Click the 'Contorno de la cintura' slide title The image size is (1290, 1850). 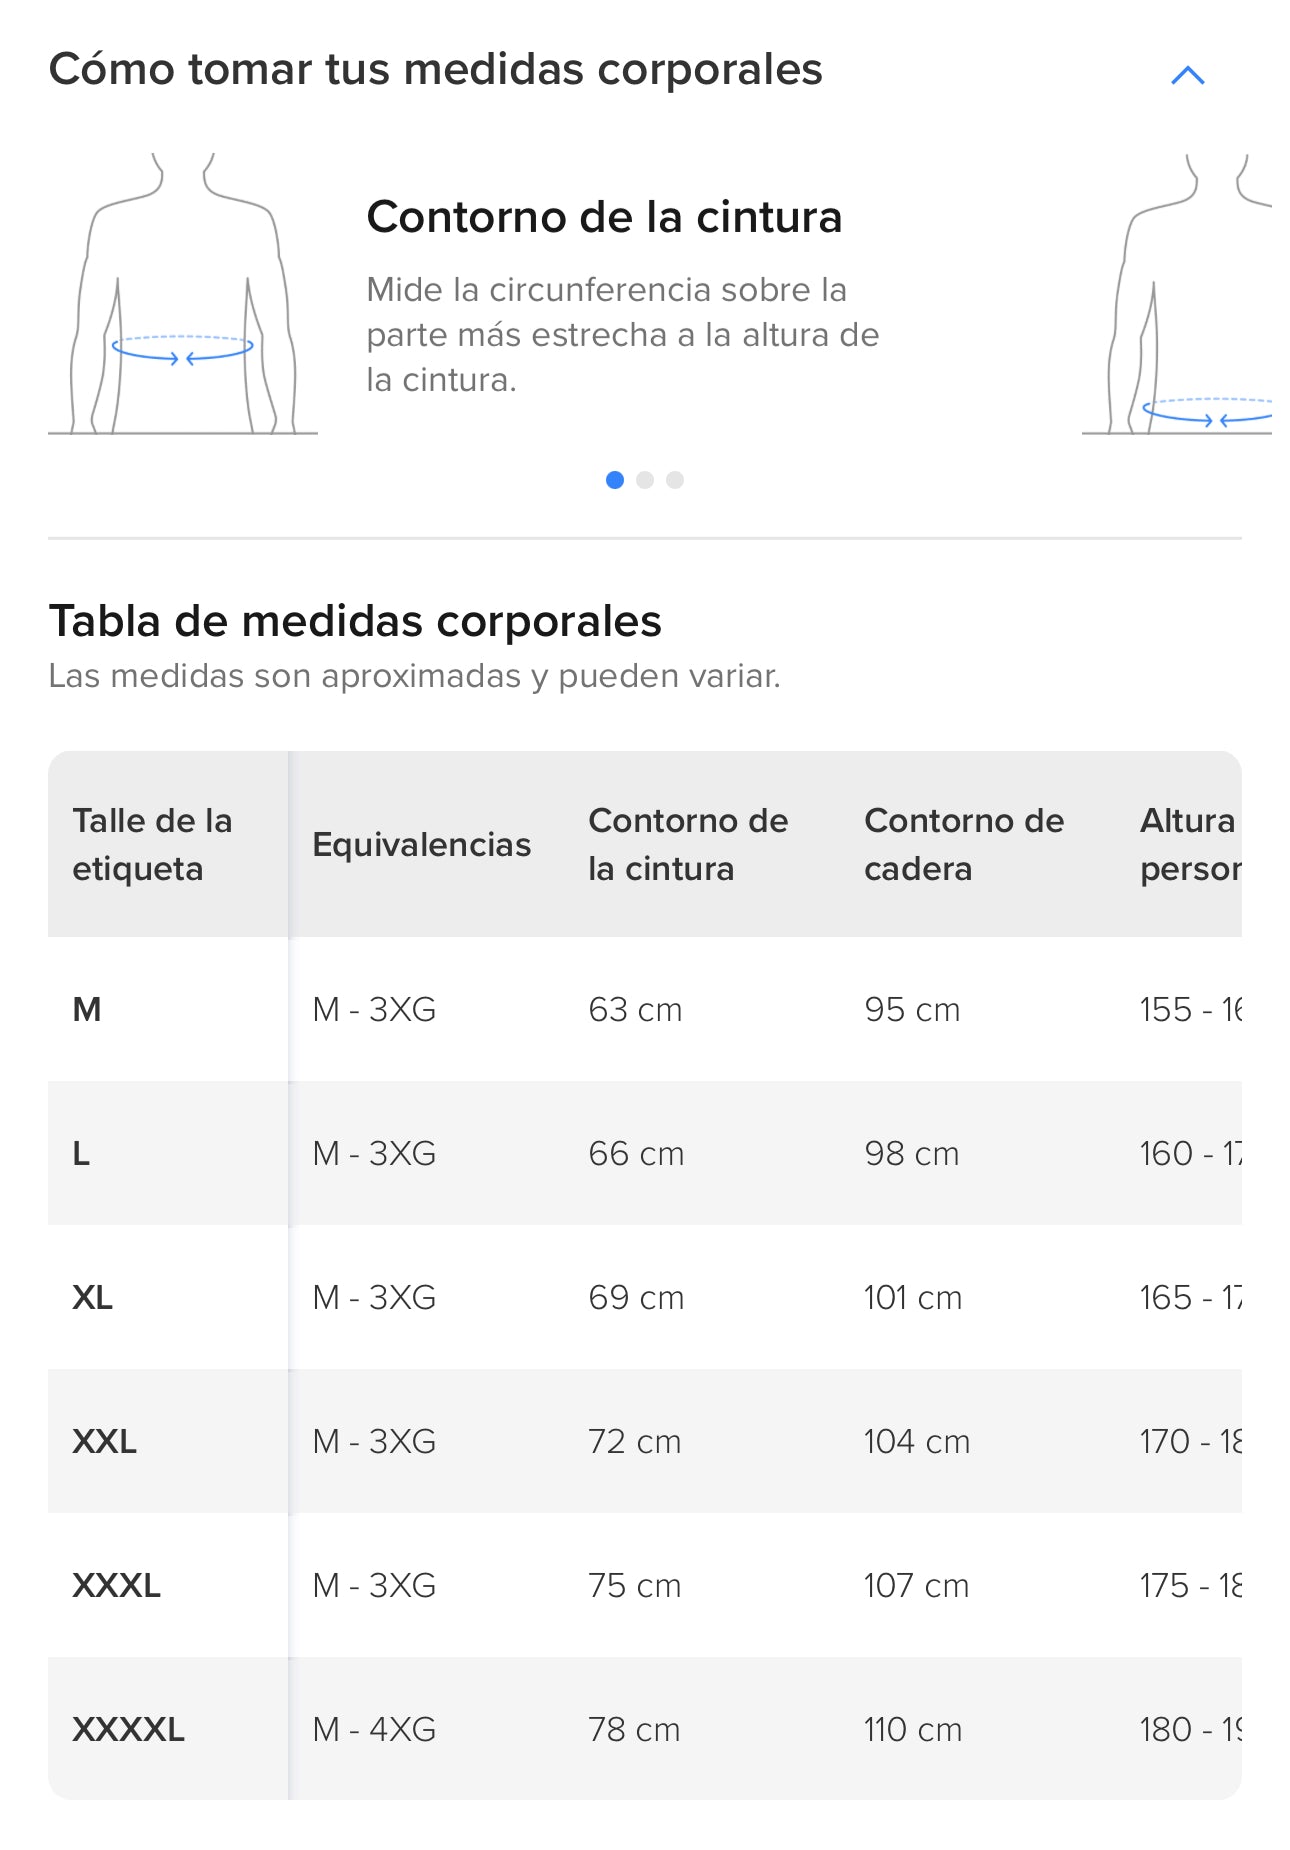(604, 217)
